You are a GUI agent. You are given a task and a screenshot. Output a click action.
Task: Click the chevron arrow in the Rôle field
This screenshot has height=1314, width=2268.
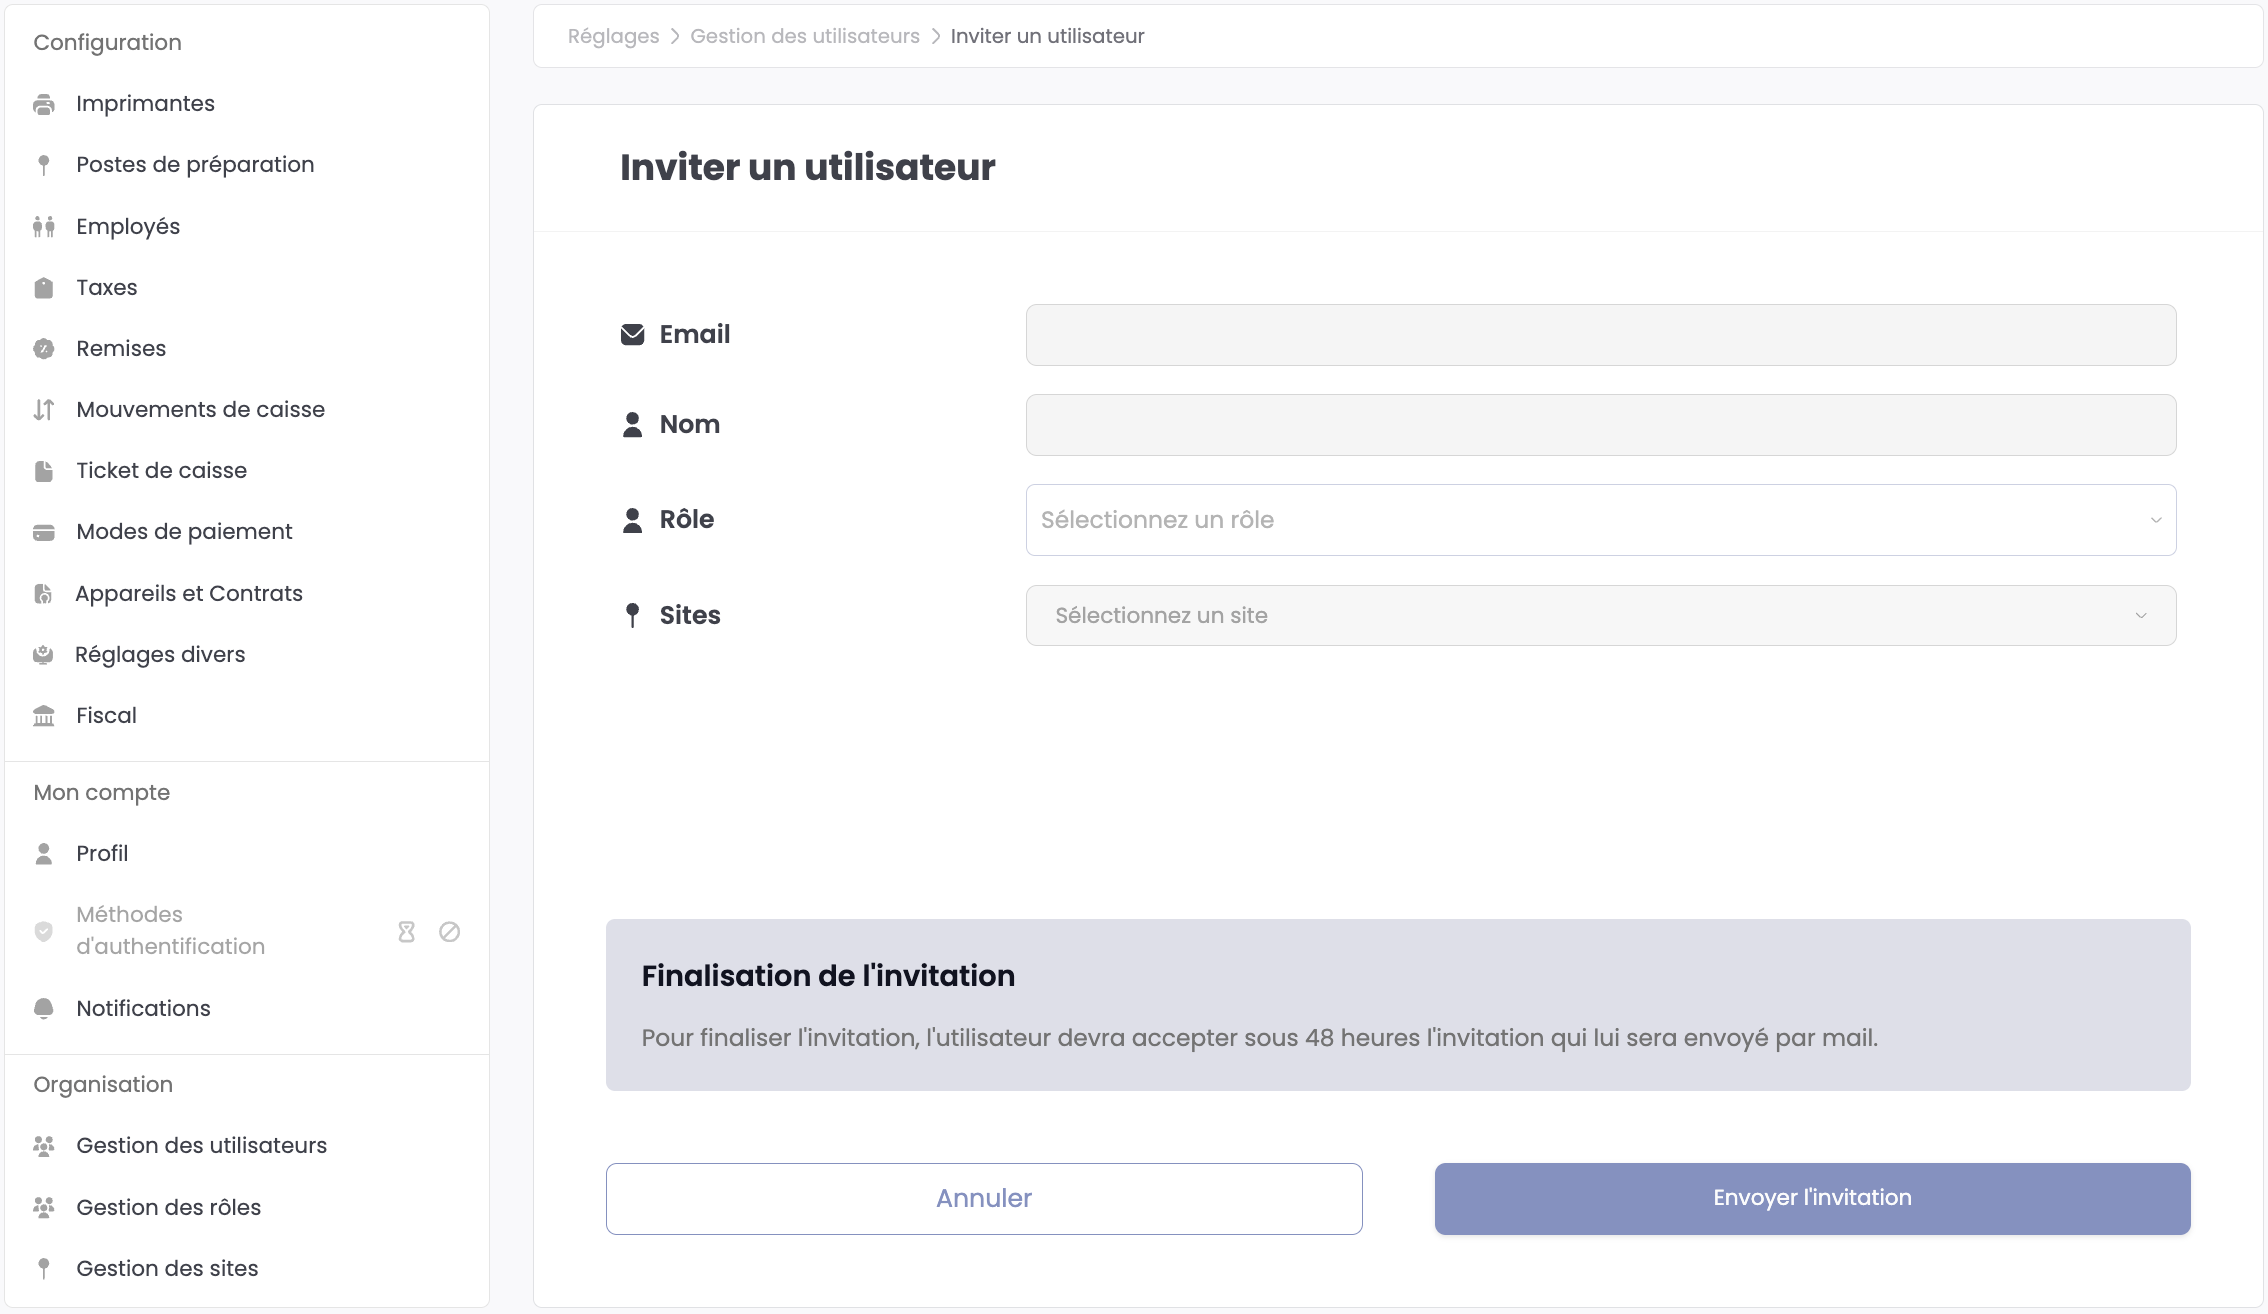[2155, 520]
